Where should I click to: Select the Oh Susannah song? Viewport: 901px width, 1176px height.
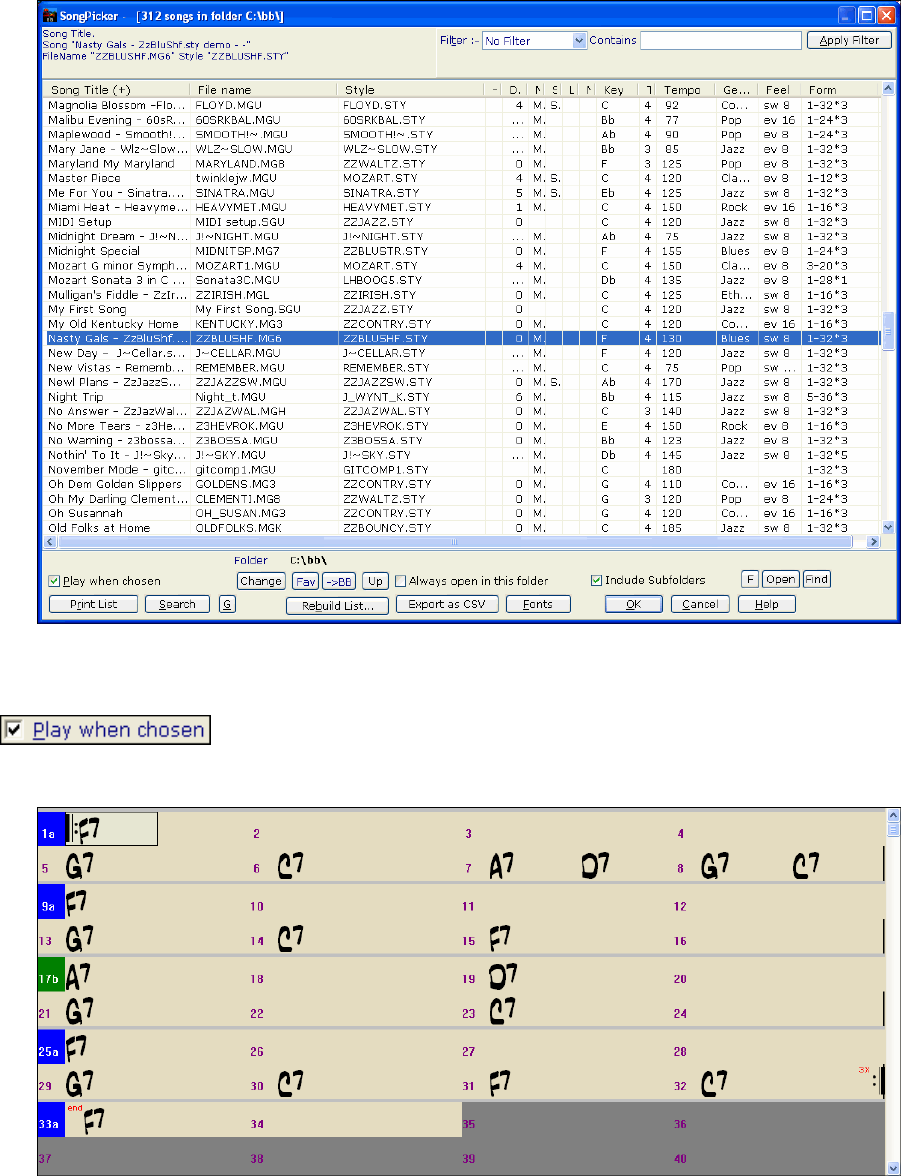coord(463,514)
